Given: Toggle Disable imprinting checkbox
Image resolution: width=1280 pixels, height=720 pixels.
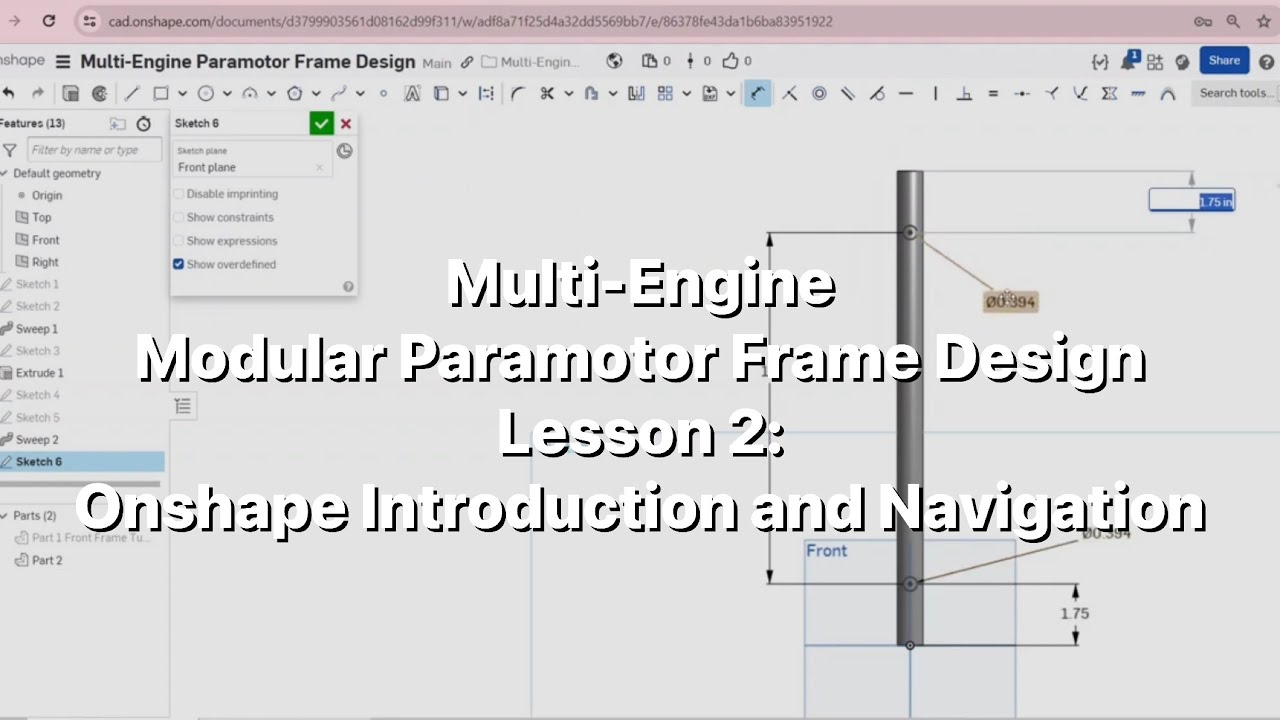Looking at the screenshot, I should click(178, 194).
